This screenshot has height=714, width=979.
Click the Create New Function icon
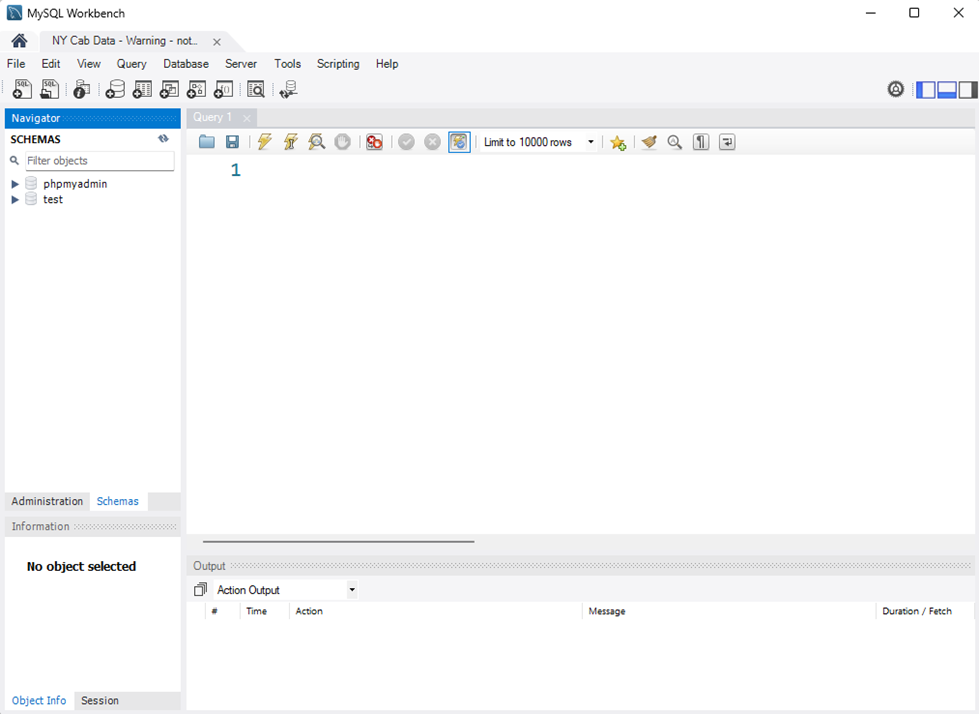[223, 89]
